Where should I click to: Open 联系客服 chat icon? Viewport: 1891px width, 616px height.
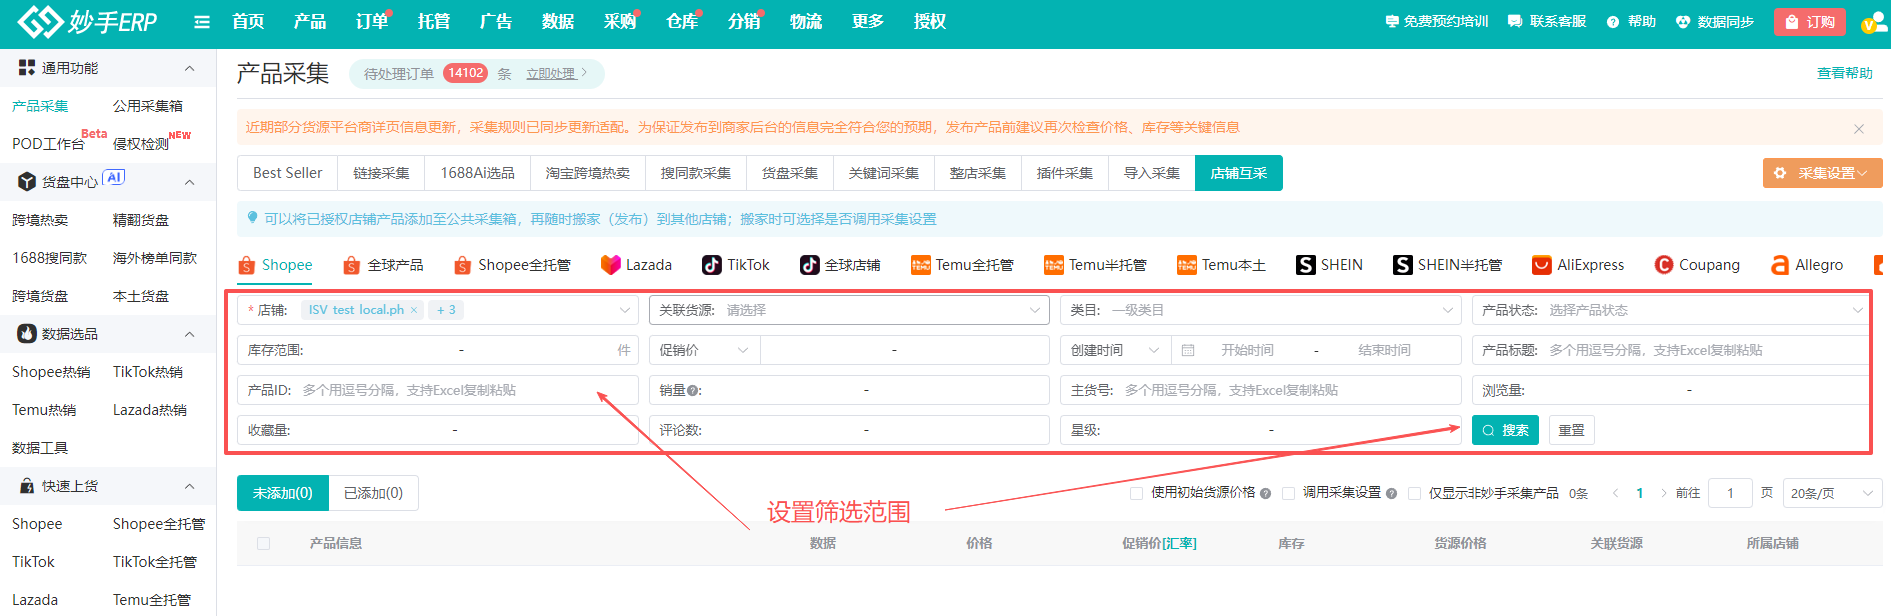click(x=1515, y=22)
